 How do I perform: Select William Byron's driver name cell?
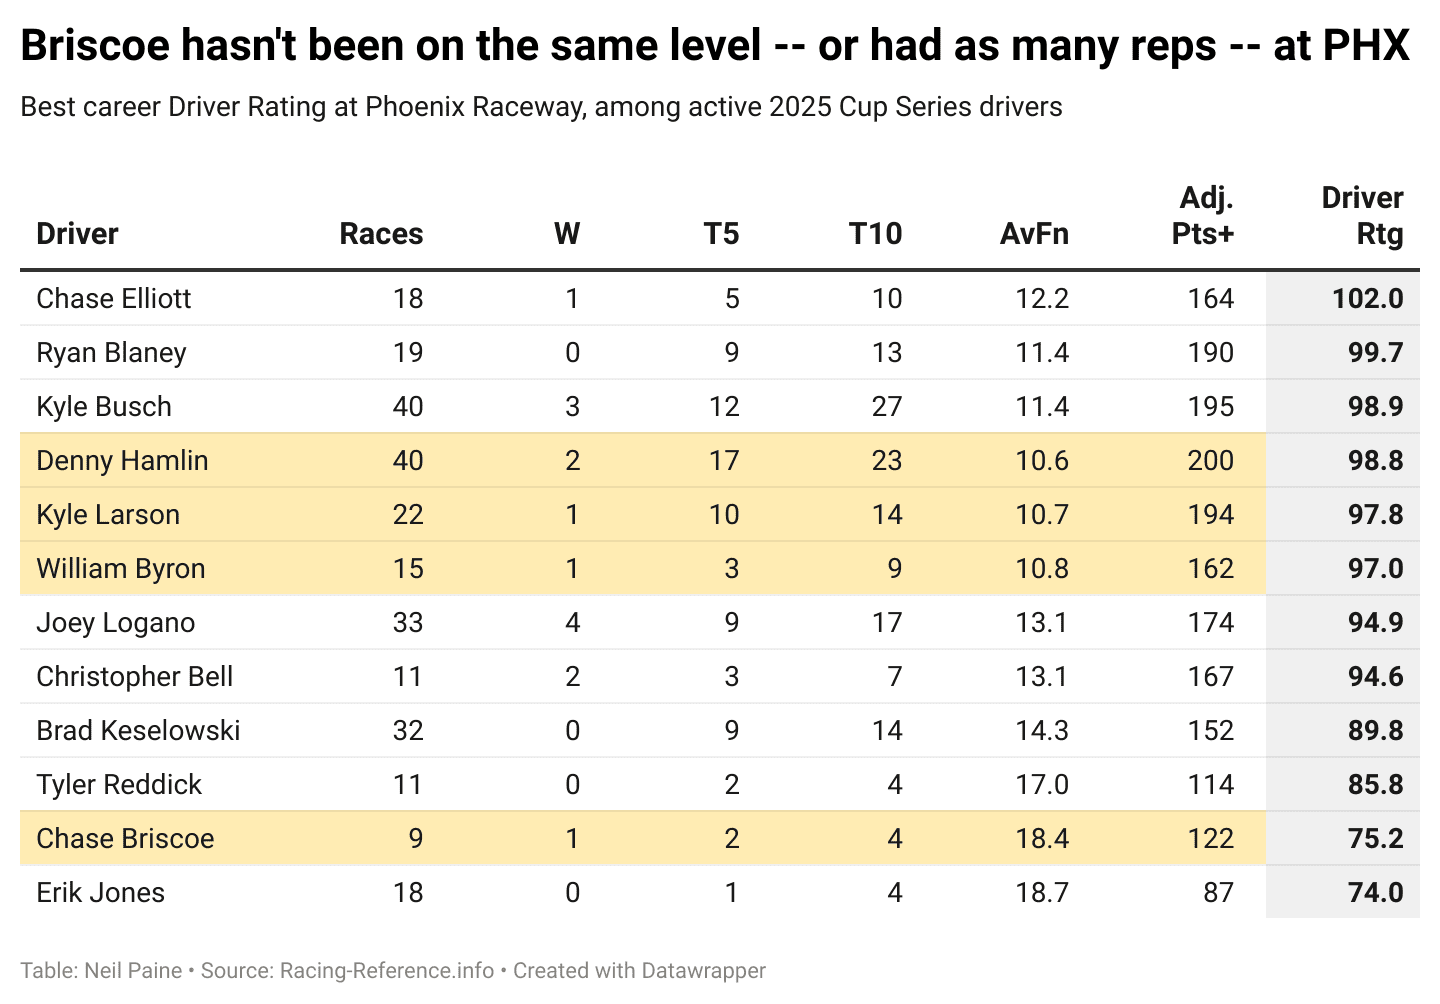click(x=121, y=569)
